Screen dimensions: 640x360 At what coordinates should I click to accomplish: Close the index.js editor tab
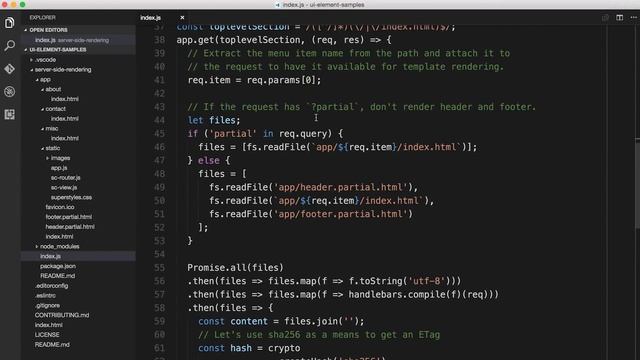[182, 18]
